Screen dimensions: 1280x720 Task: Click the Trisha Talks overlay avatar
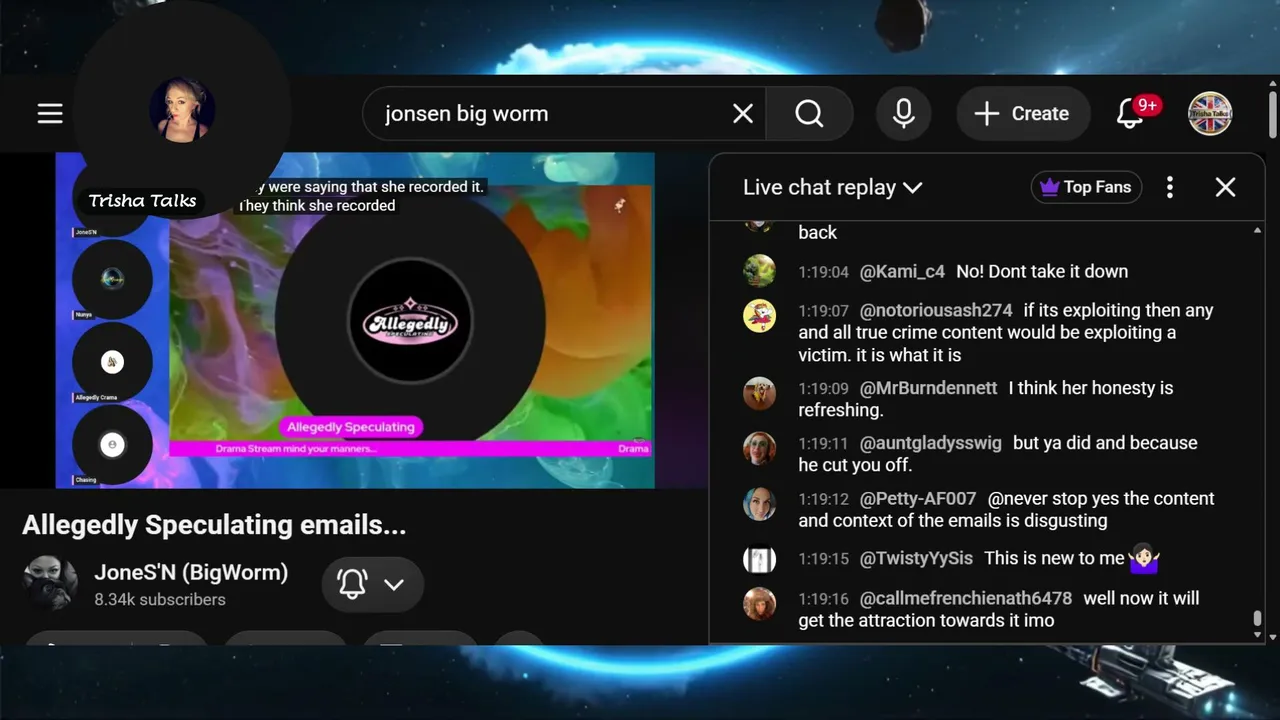(x=182, y=110)
